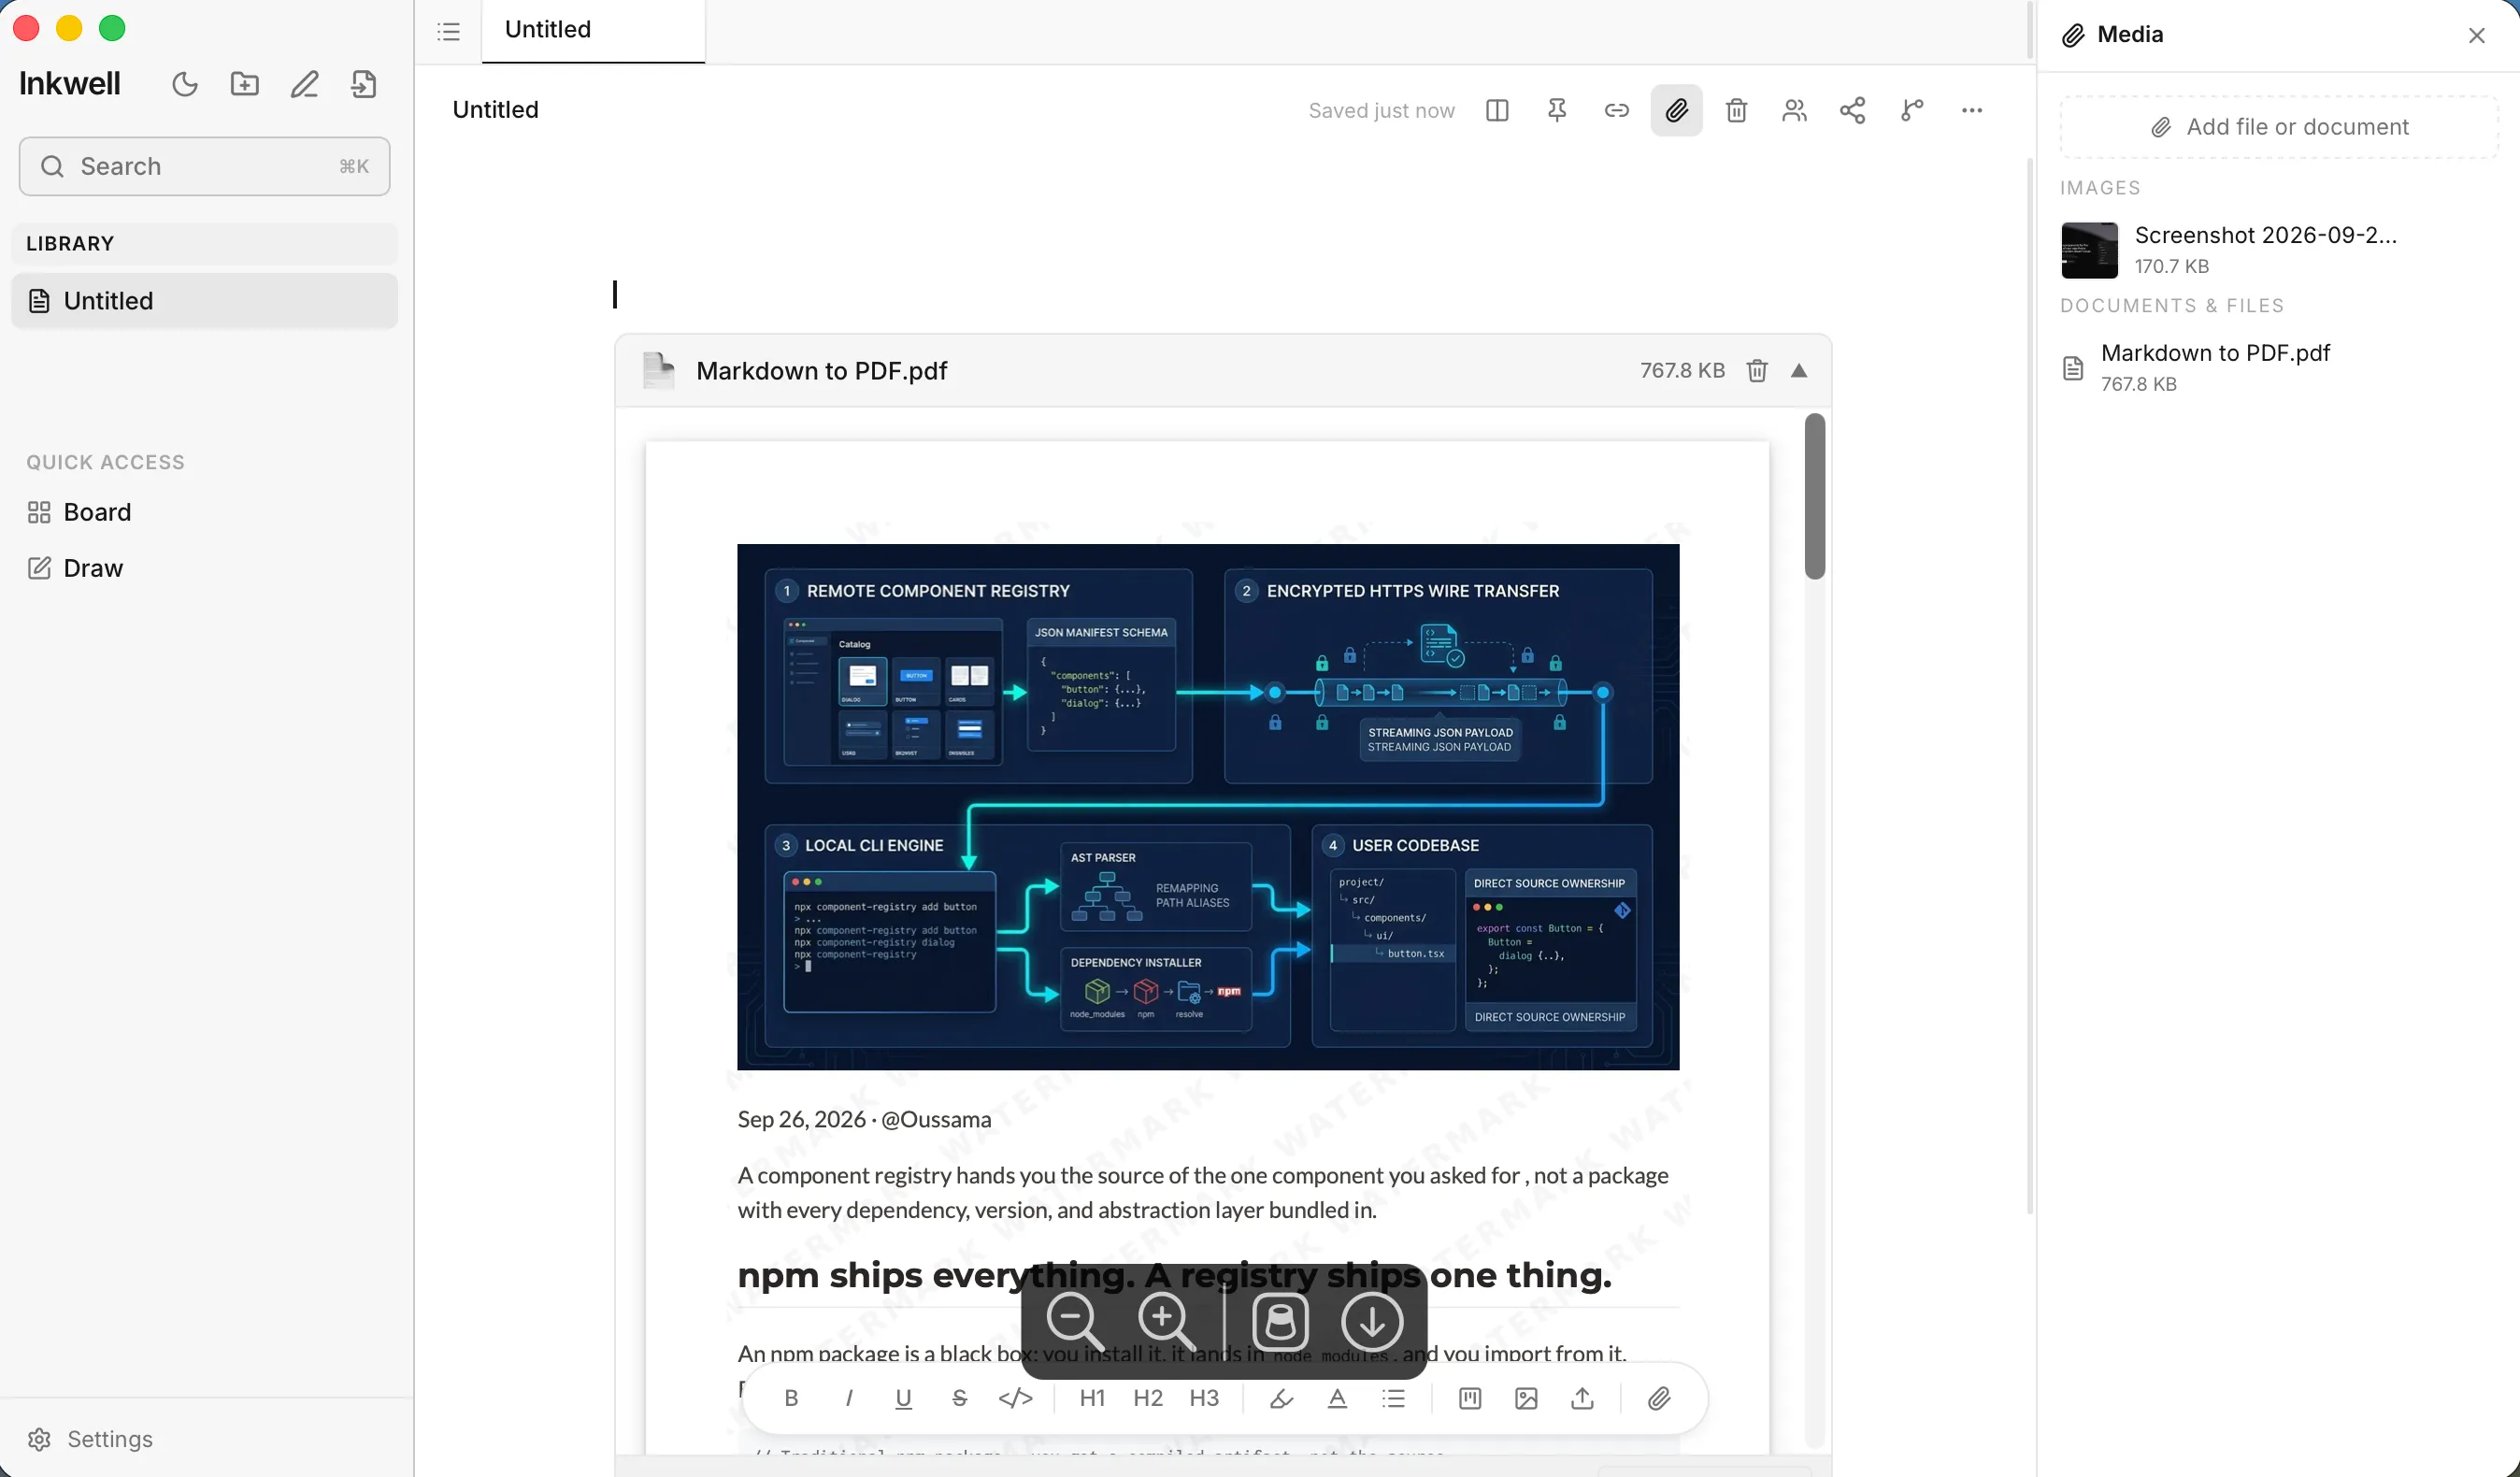
Task: Click Add file or document
Action: click(2279, 127)
